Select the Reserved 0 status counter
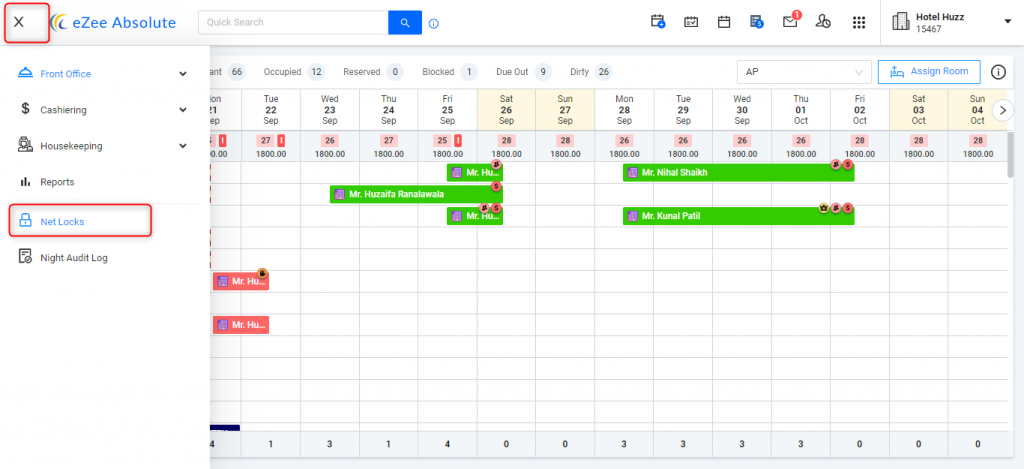 [373, 72]
